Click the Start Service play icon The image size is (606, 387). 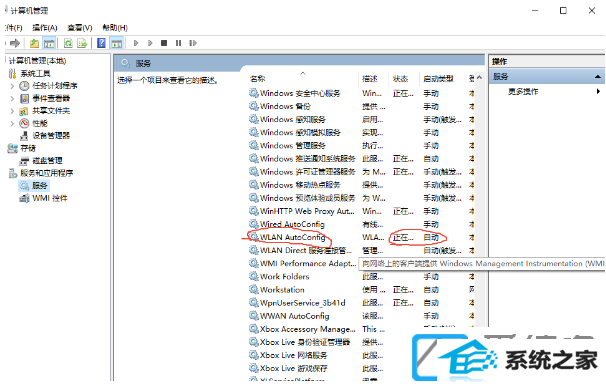click(x=136, y=43)
